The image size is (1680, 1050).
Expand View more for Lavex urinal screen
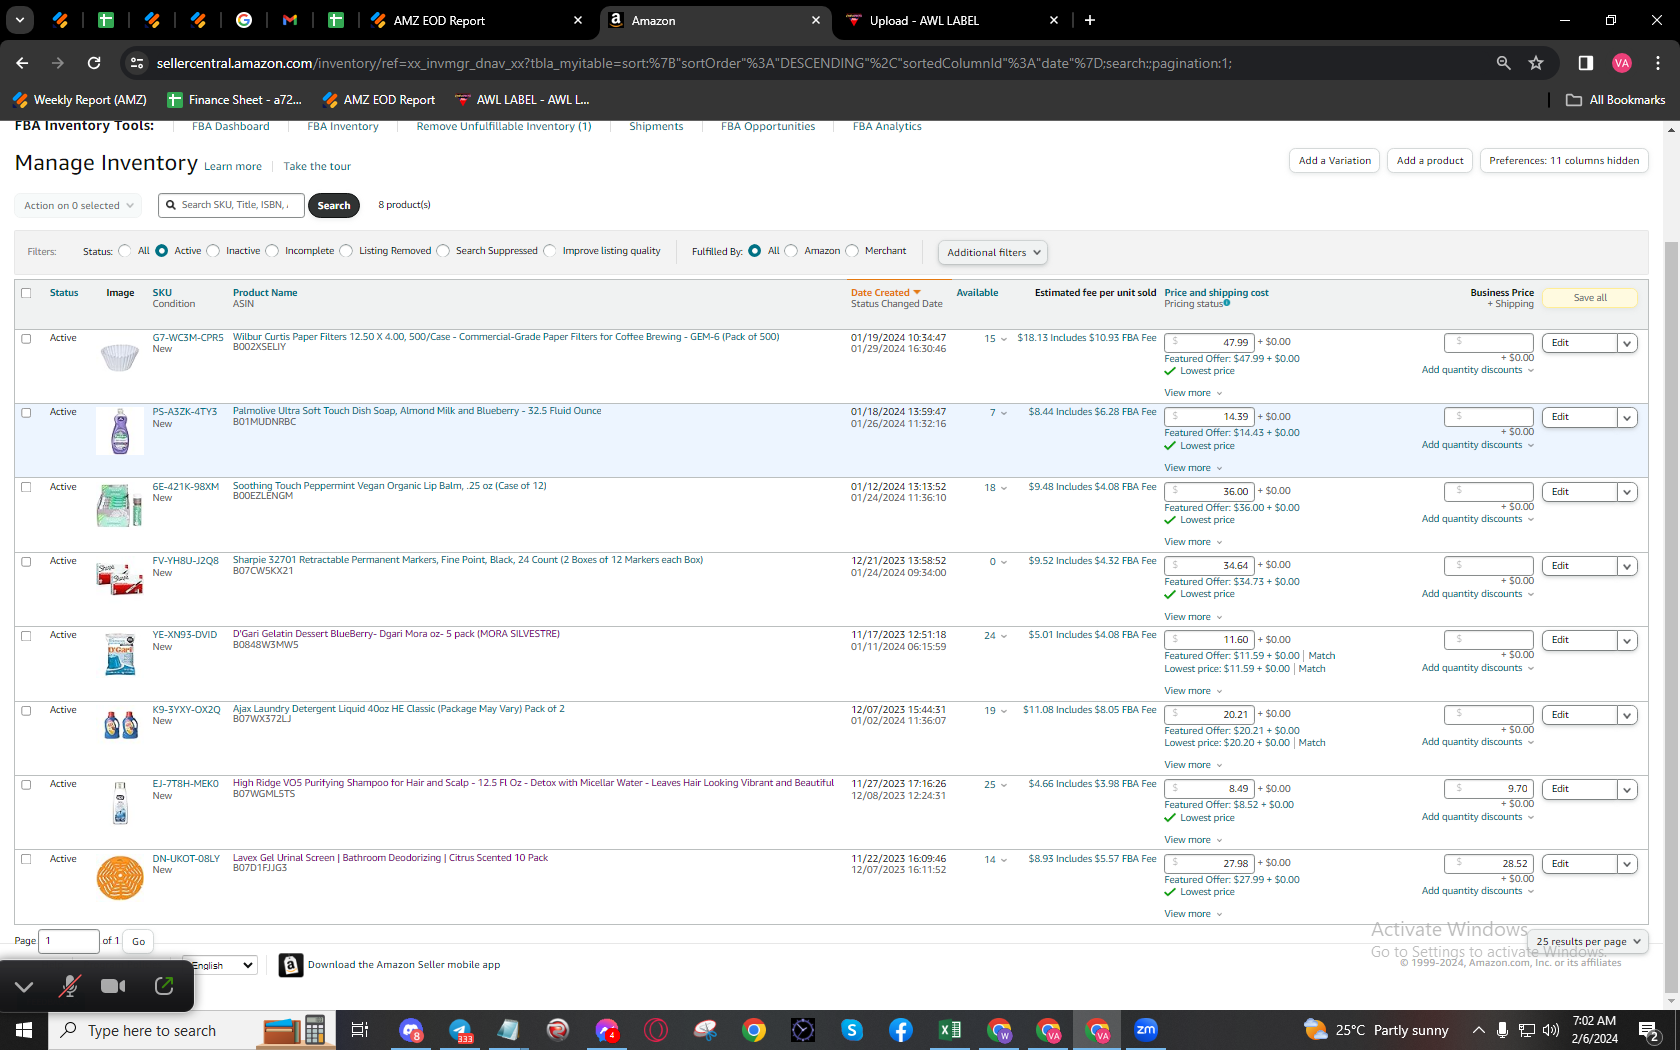[1193, 914]
